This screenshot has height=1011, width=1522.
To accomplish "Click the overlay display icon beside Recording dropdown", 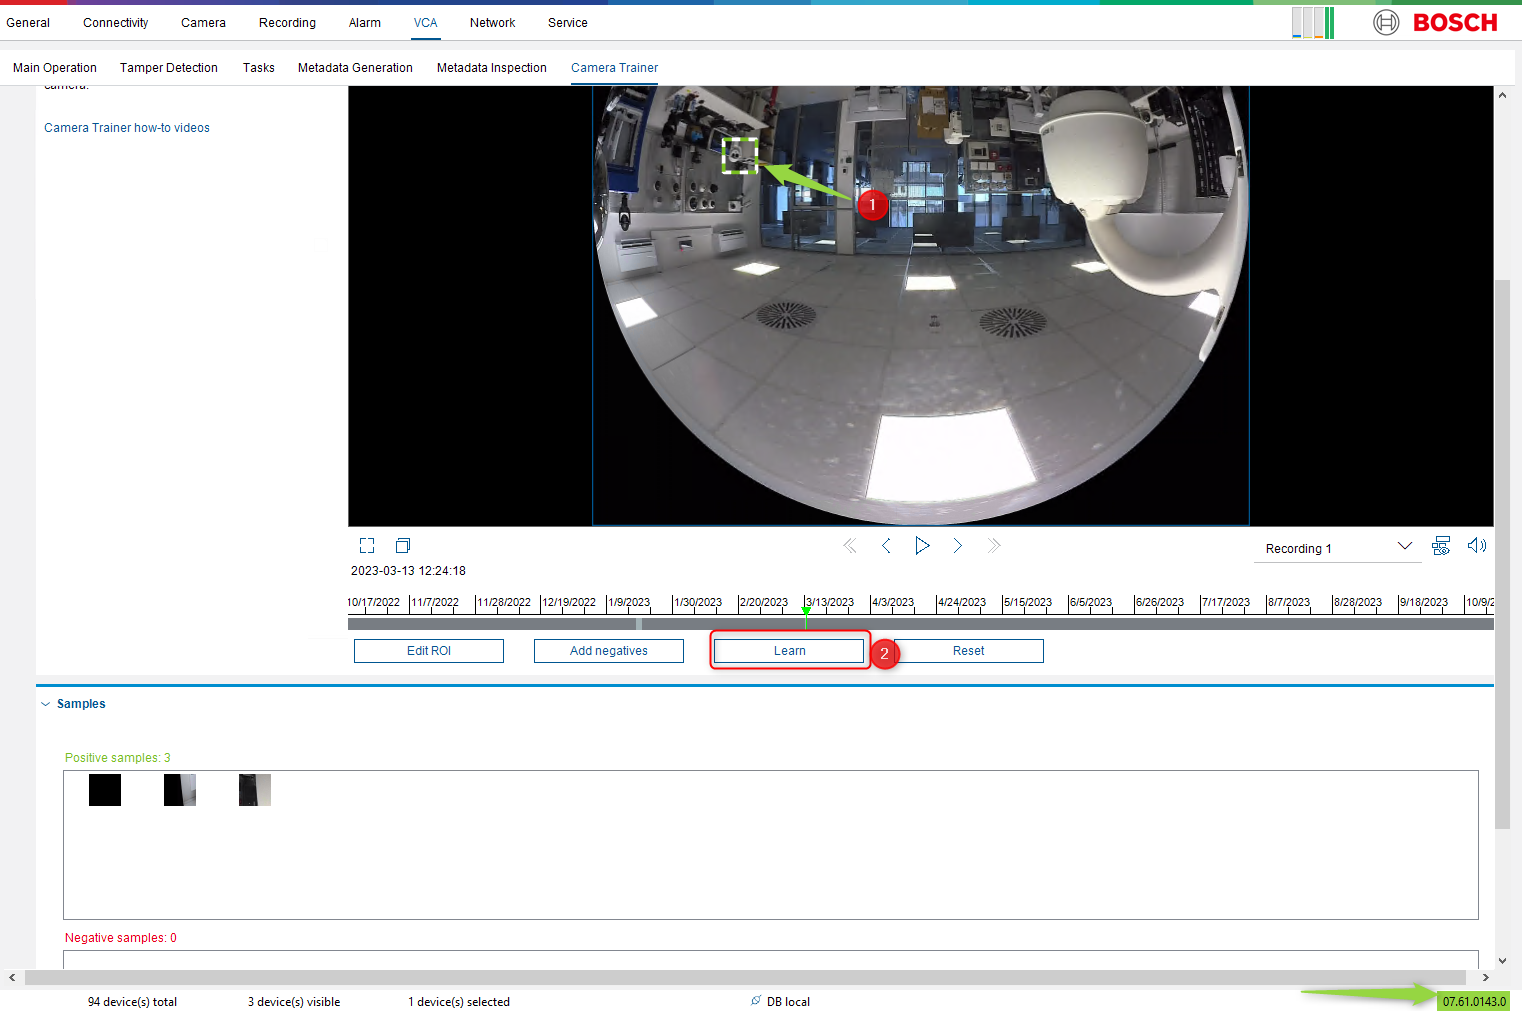I will 1441,546.
